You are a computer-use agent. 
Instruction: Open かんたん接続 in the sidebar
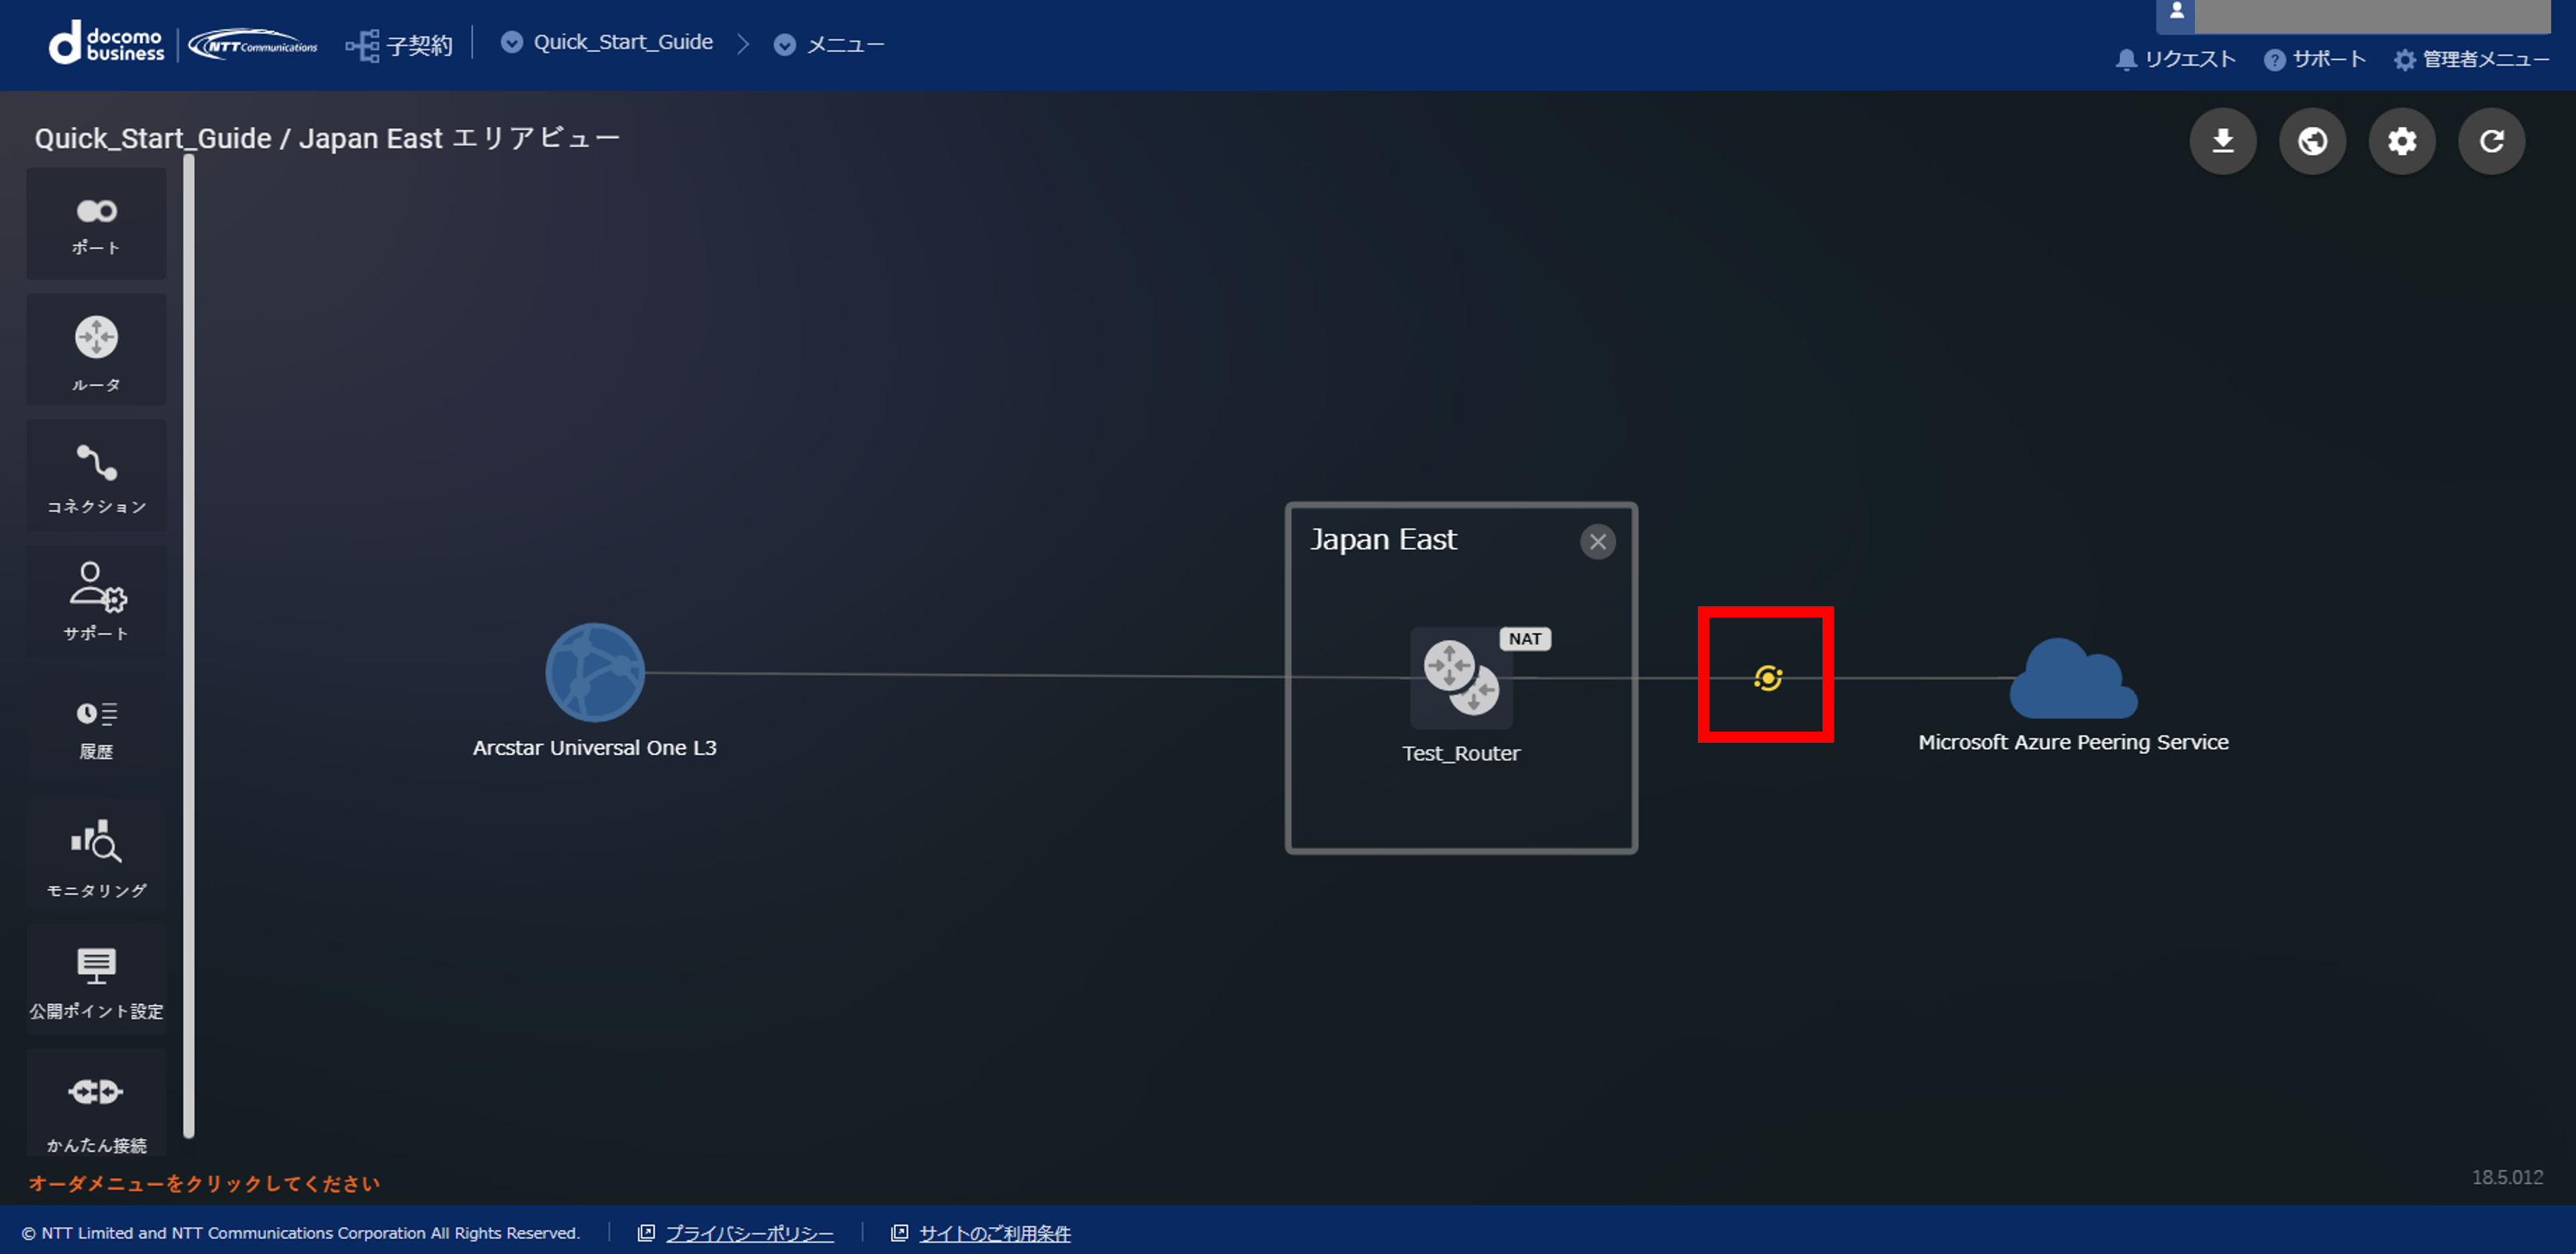click(x=96, y=1104)
